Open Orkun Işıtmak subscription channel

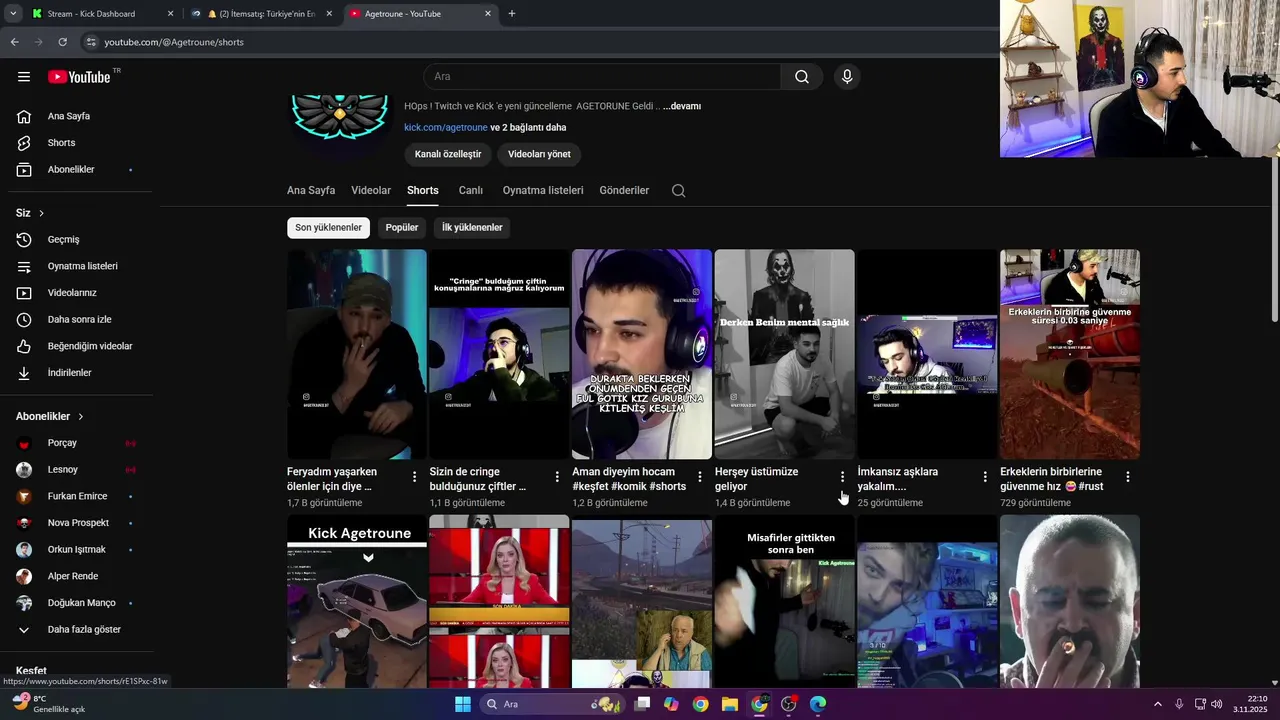tap(76, 550)
